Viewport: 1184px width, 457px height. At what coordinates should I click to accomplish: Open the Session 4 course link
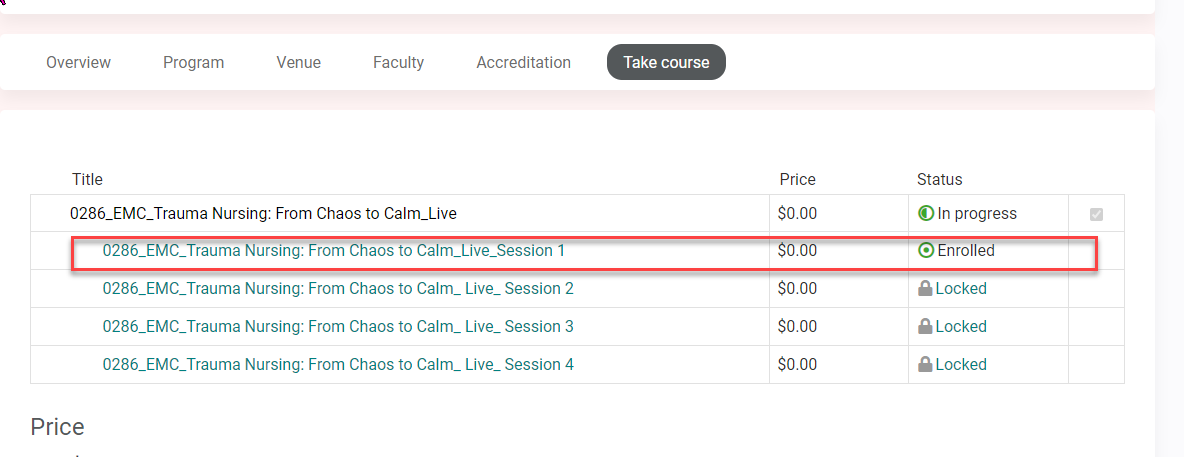click(338, 365)
